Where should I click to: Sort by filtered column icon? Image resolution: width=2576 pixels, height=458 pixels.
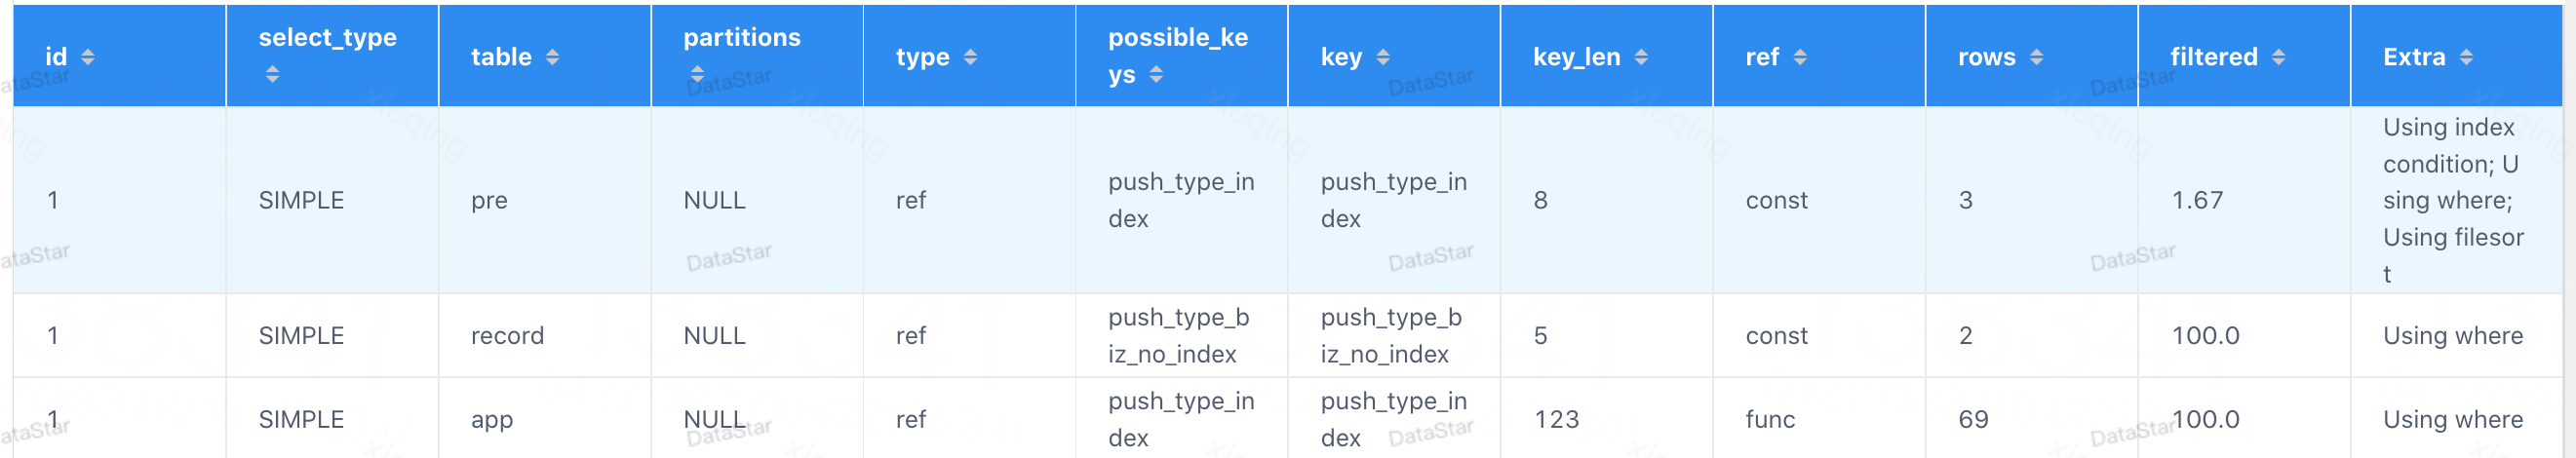click(2279, 57)
